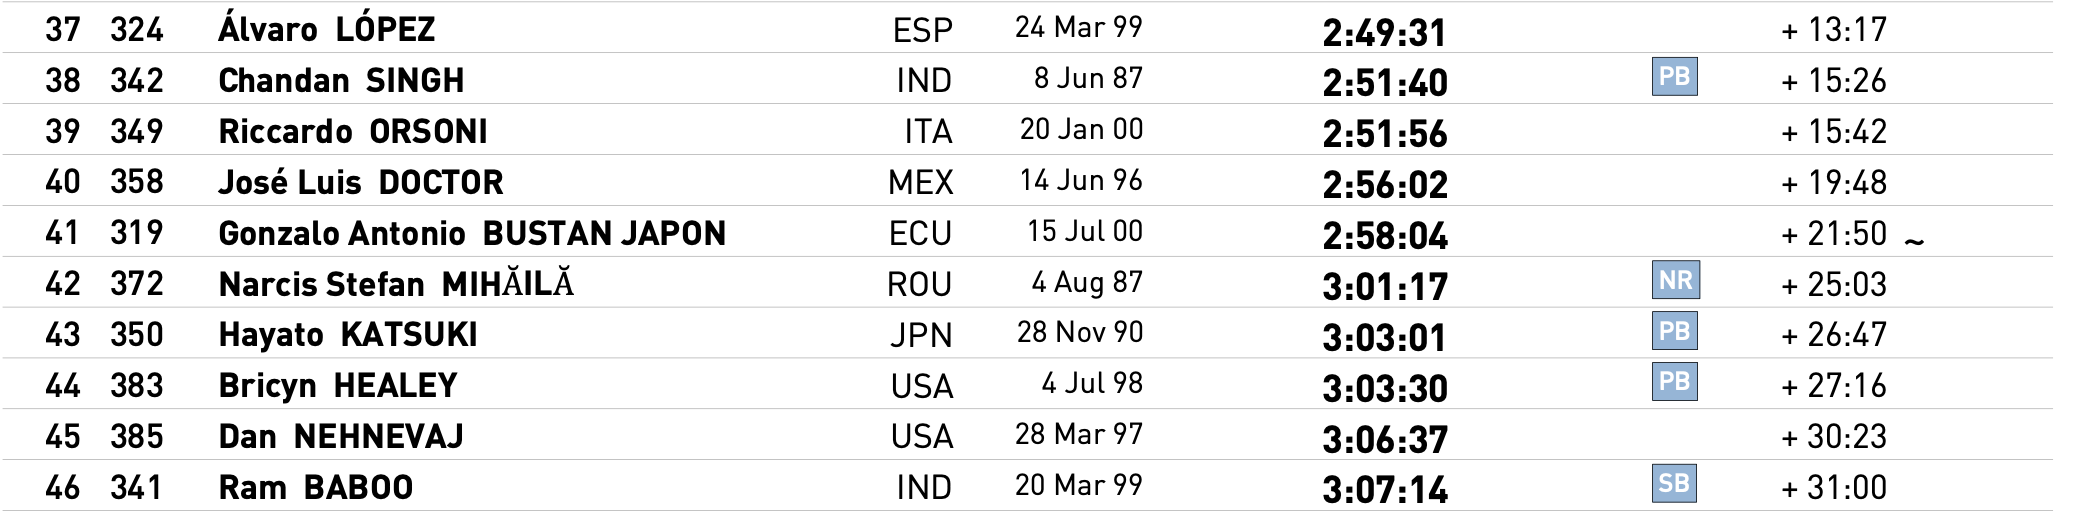This screenshot has height=516, width=2086.
Task: Click rank number 44
Action: point(62,385)
